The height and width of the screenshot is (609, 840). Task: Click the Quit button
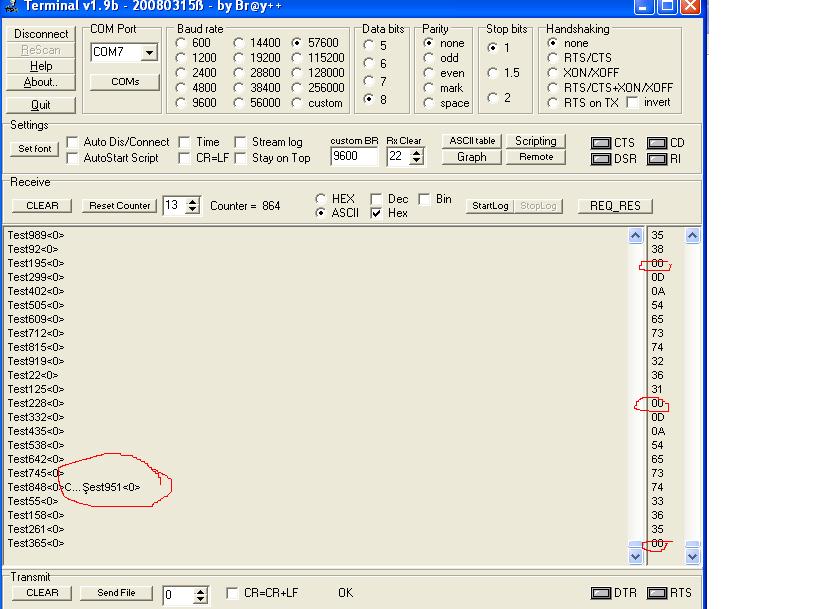[41, 105]
